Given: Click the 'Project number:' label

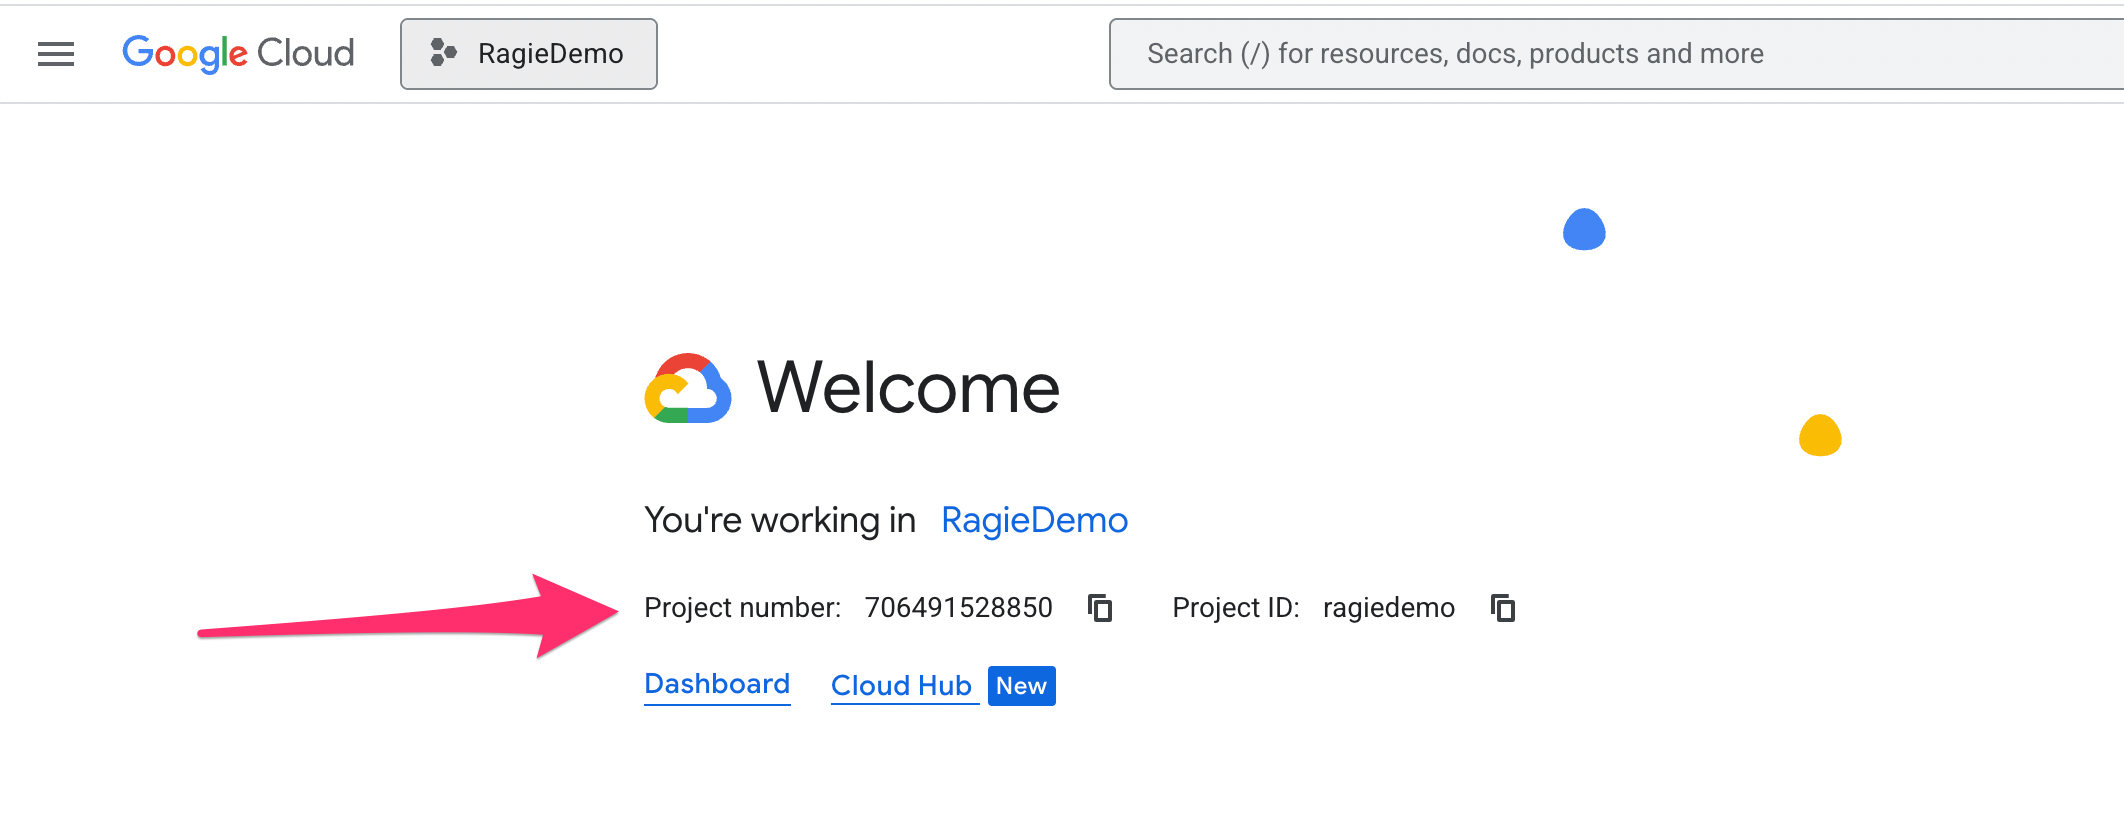Looking at the screenshot, I should [742, 608].
